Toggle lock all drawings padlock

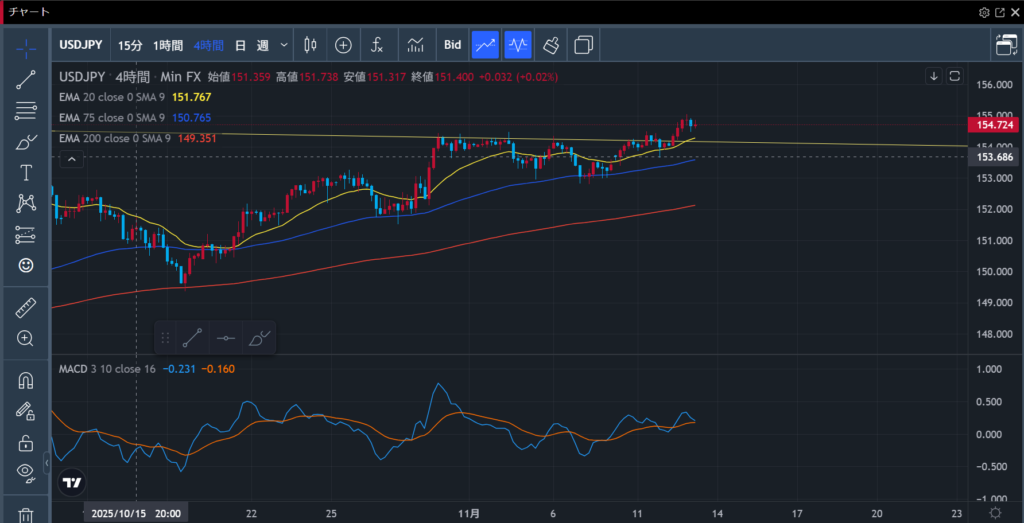click(x=26, y=442)
